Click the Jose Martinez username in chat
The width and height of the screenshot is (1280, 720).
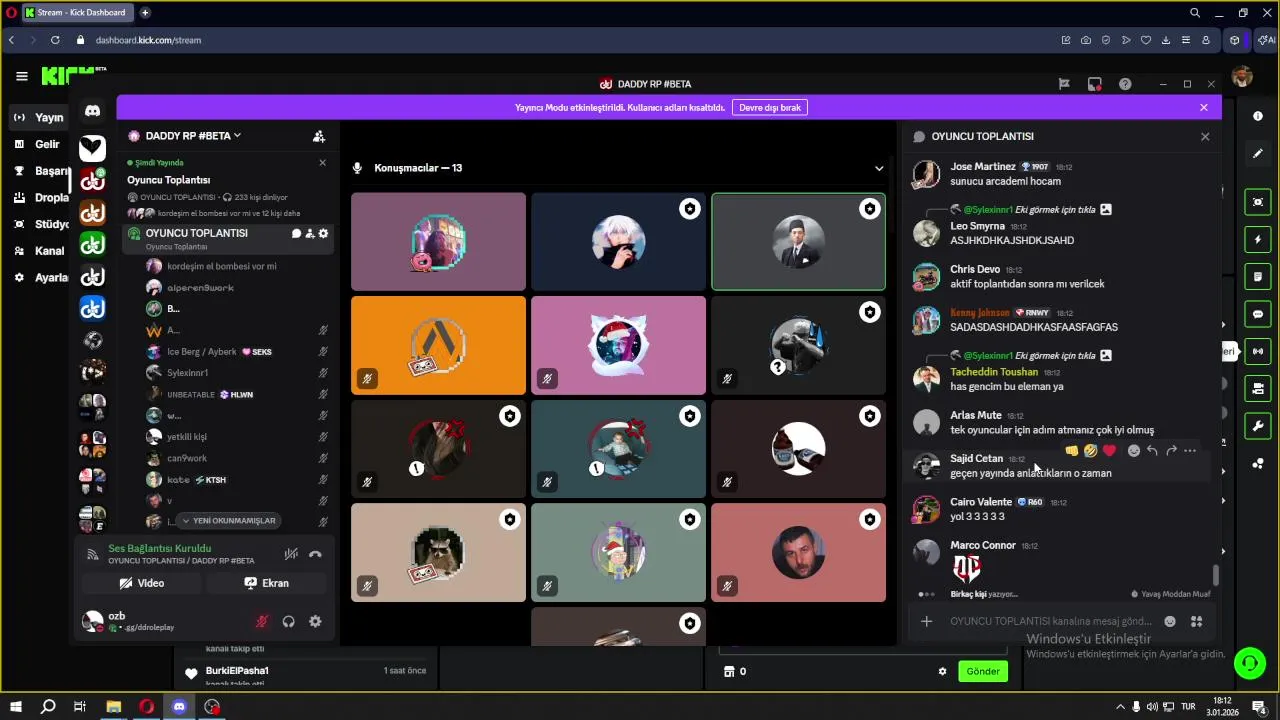pyautogui.click(x=983, y=167)
